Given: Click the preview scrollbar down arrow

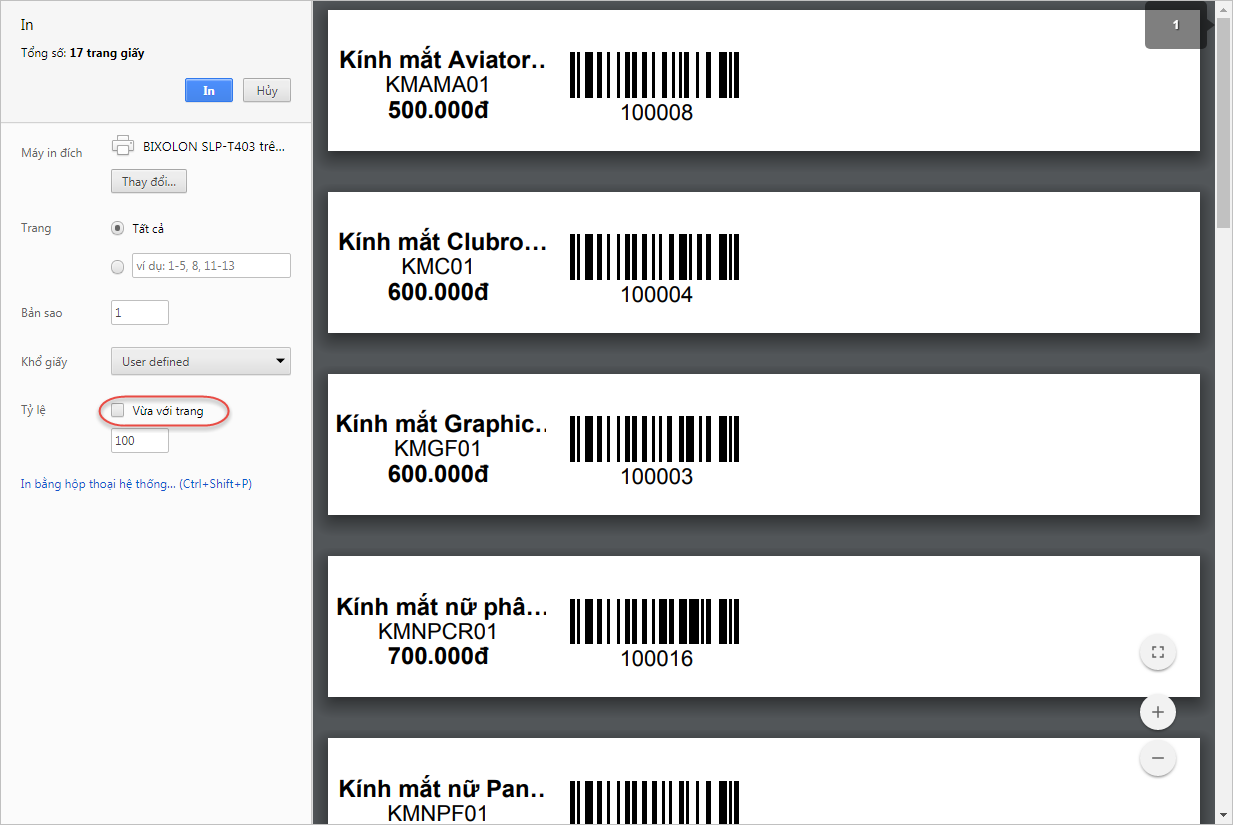Looking at the screenshot, I should click(1224, 815).
